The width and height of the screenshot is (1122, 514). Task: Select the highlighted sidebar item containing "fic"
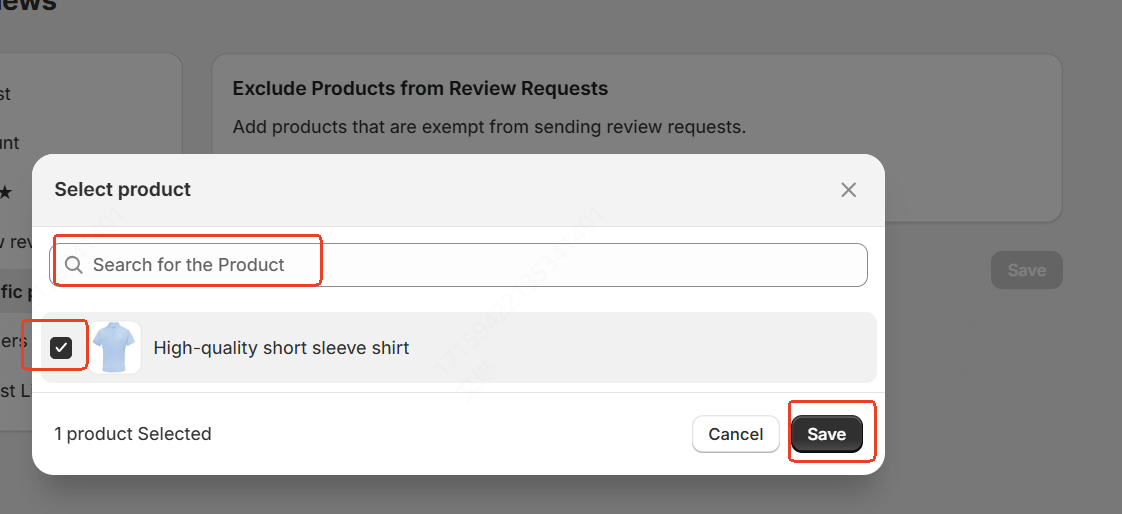[14, 291]
